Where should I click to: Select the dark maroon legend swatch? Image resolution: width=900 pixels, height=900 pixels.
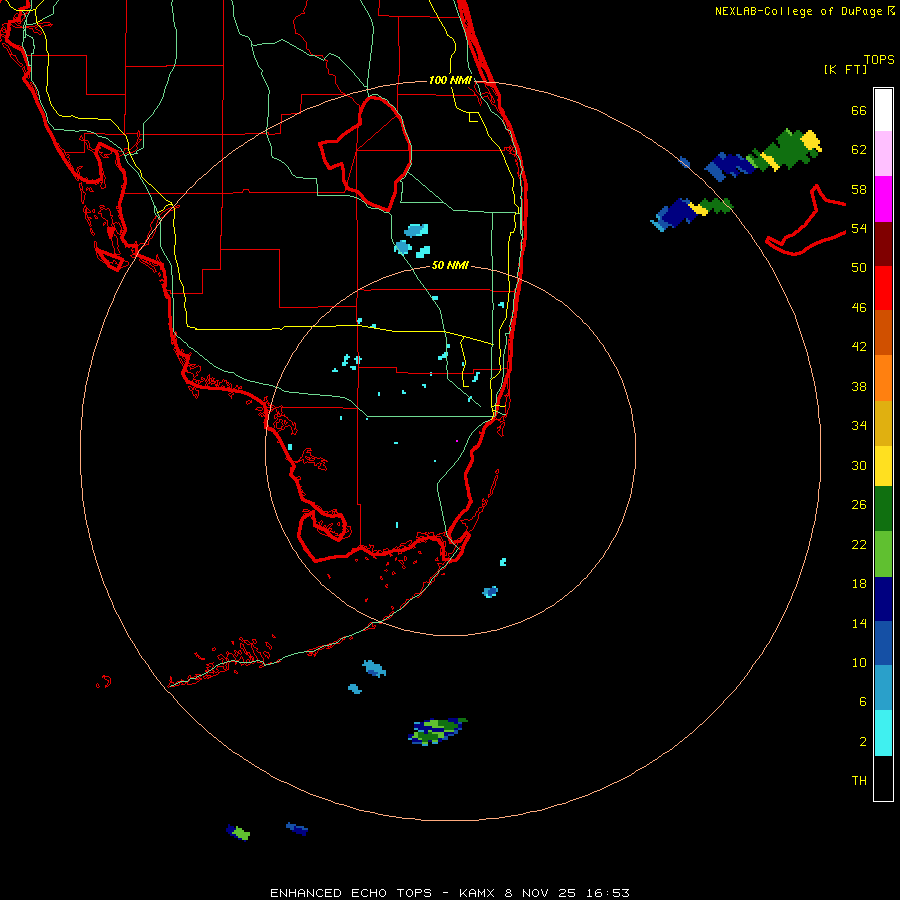(883, 244)
